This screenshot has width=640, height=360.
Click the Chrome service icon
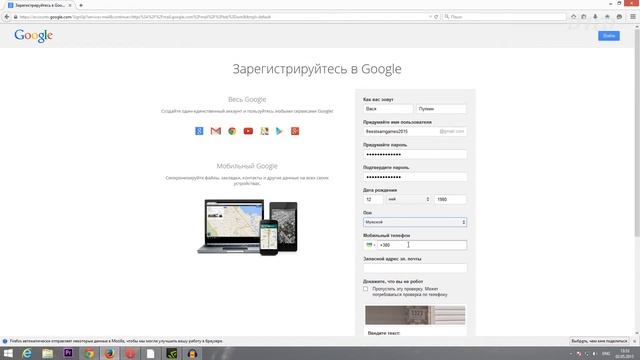click(232, 131)
